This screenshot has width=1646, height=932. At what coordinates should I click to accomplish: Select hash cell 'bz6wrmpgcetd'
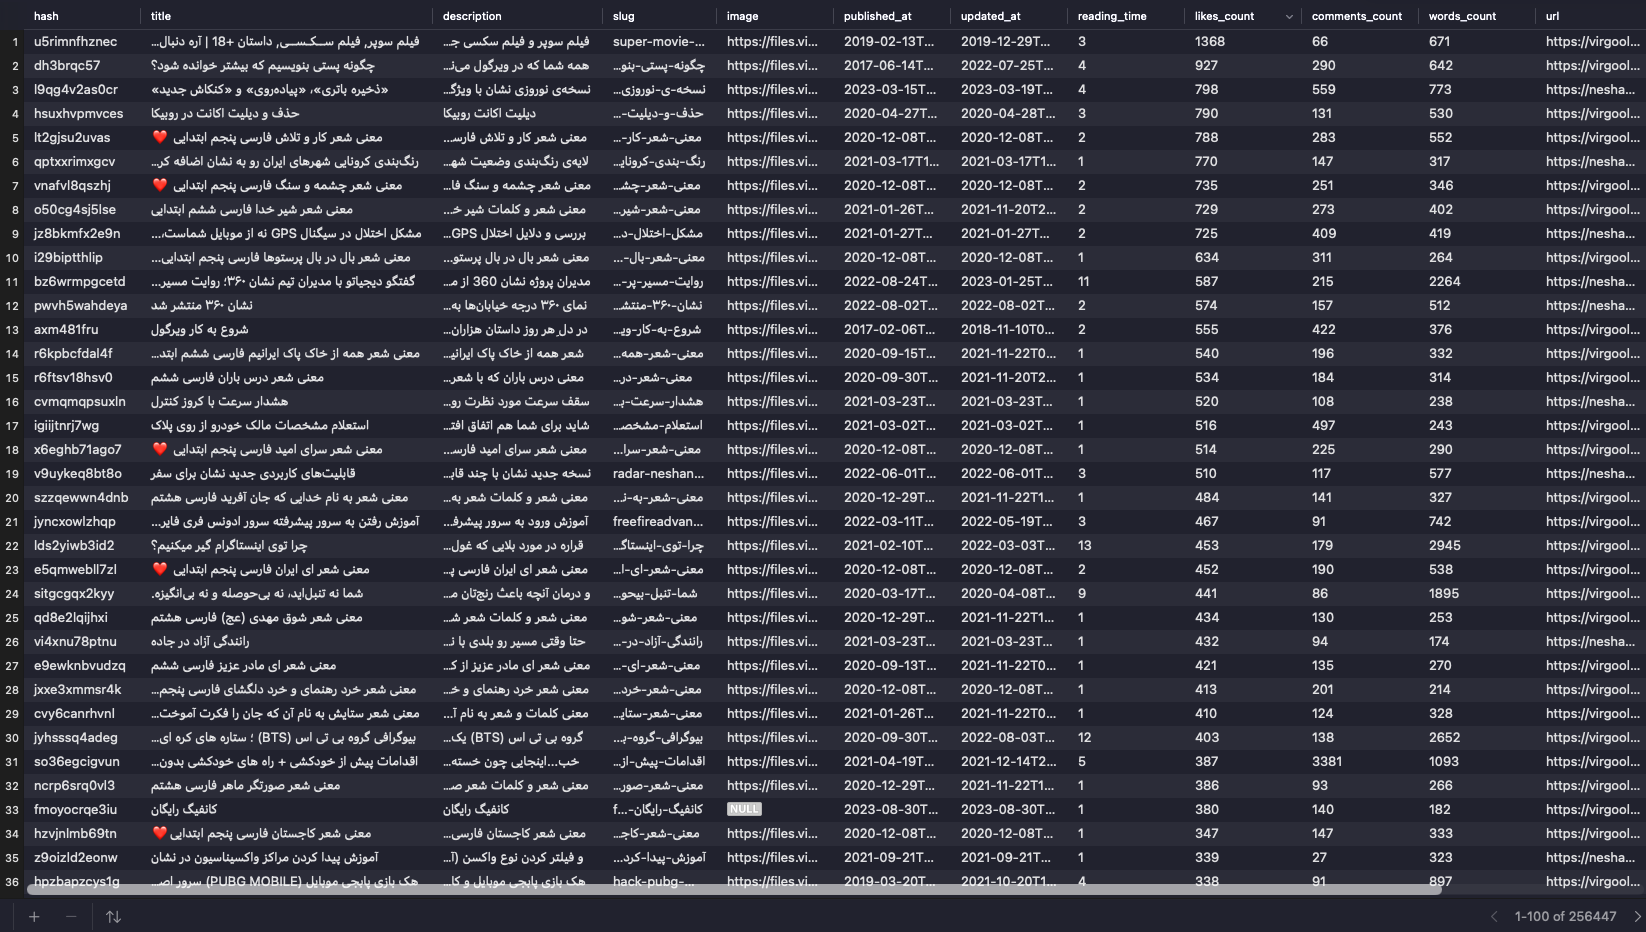point(82,282)
